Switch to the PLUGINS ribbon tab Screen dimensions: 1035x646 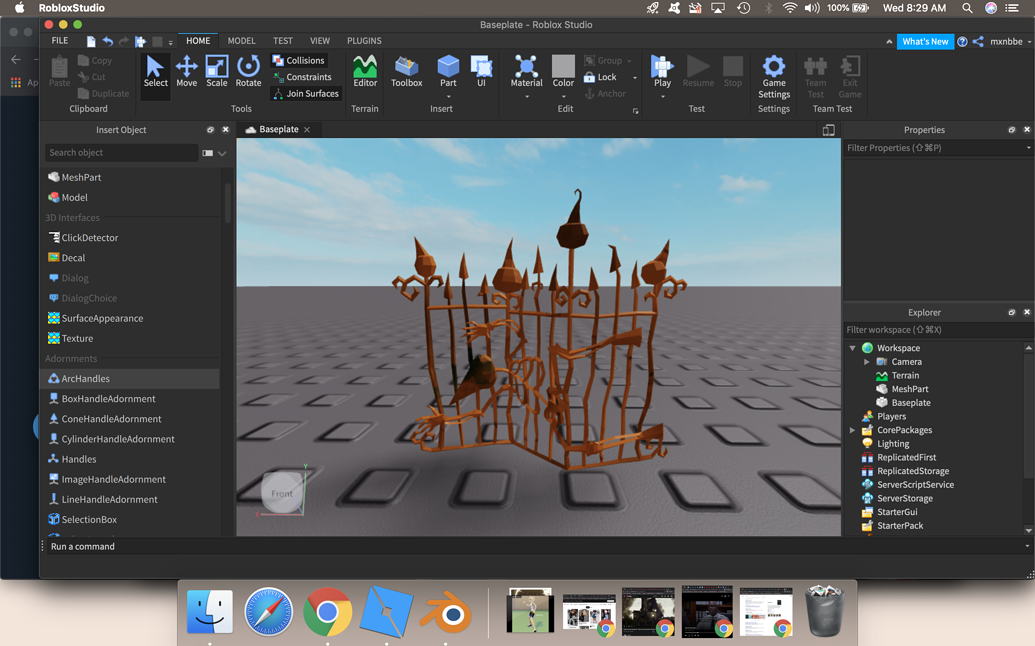click(364, 41)
